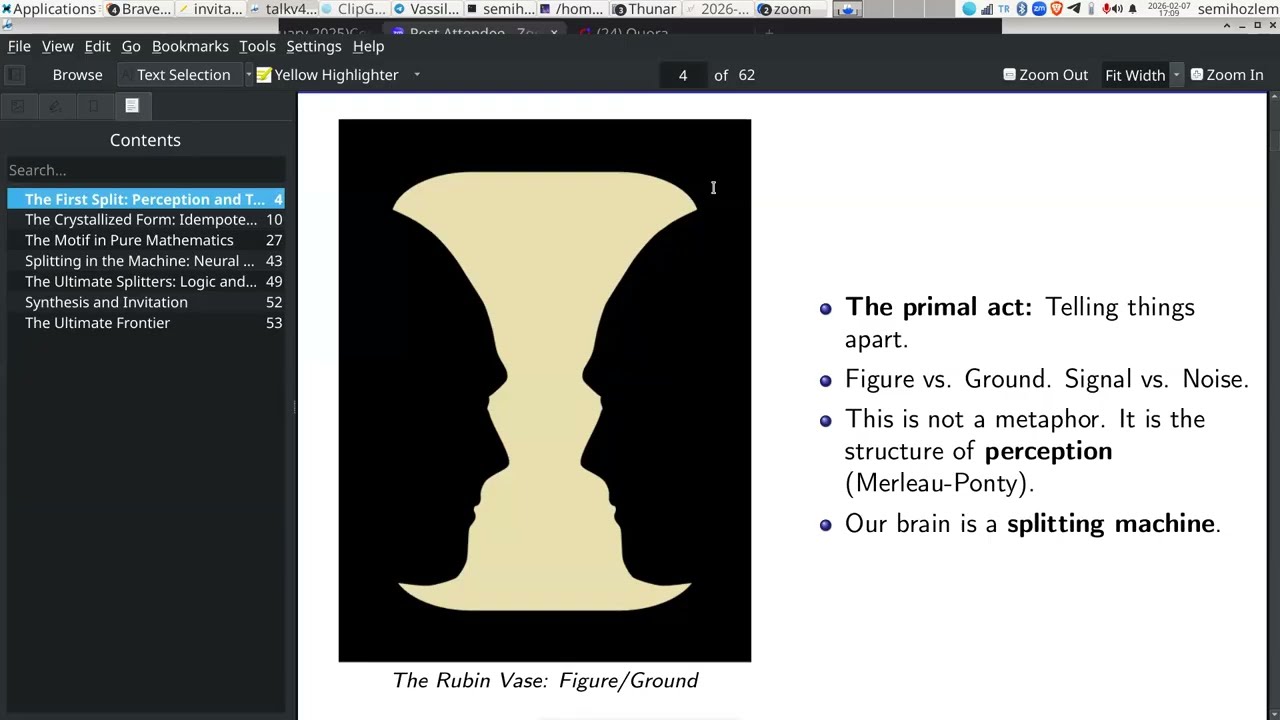This screenshot has width=1280, height=720.
Task: Switch to the talkv4... taskbar window
Action: pyautogui.click(x=283, y=9)
